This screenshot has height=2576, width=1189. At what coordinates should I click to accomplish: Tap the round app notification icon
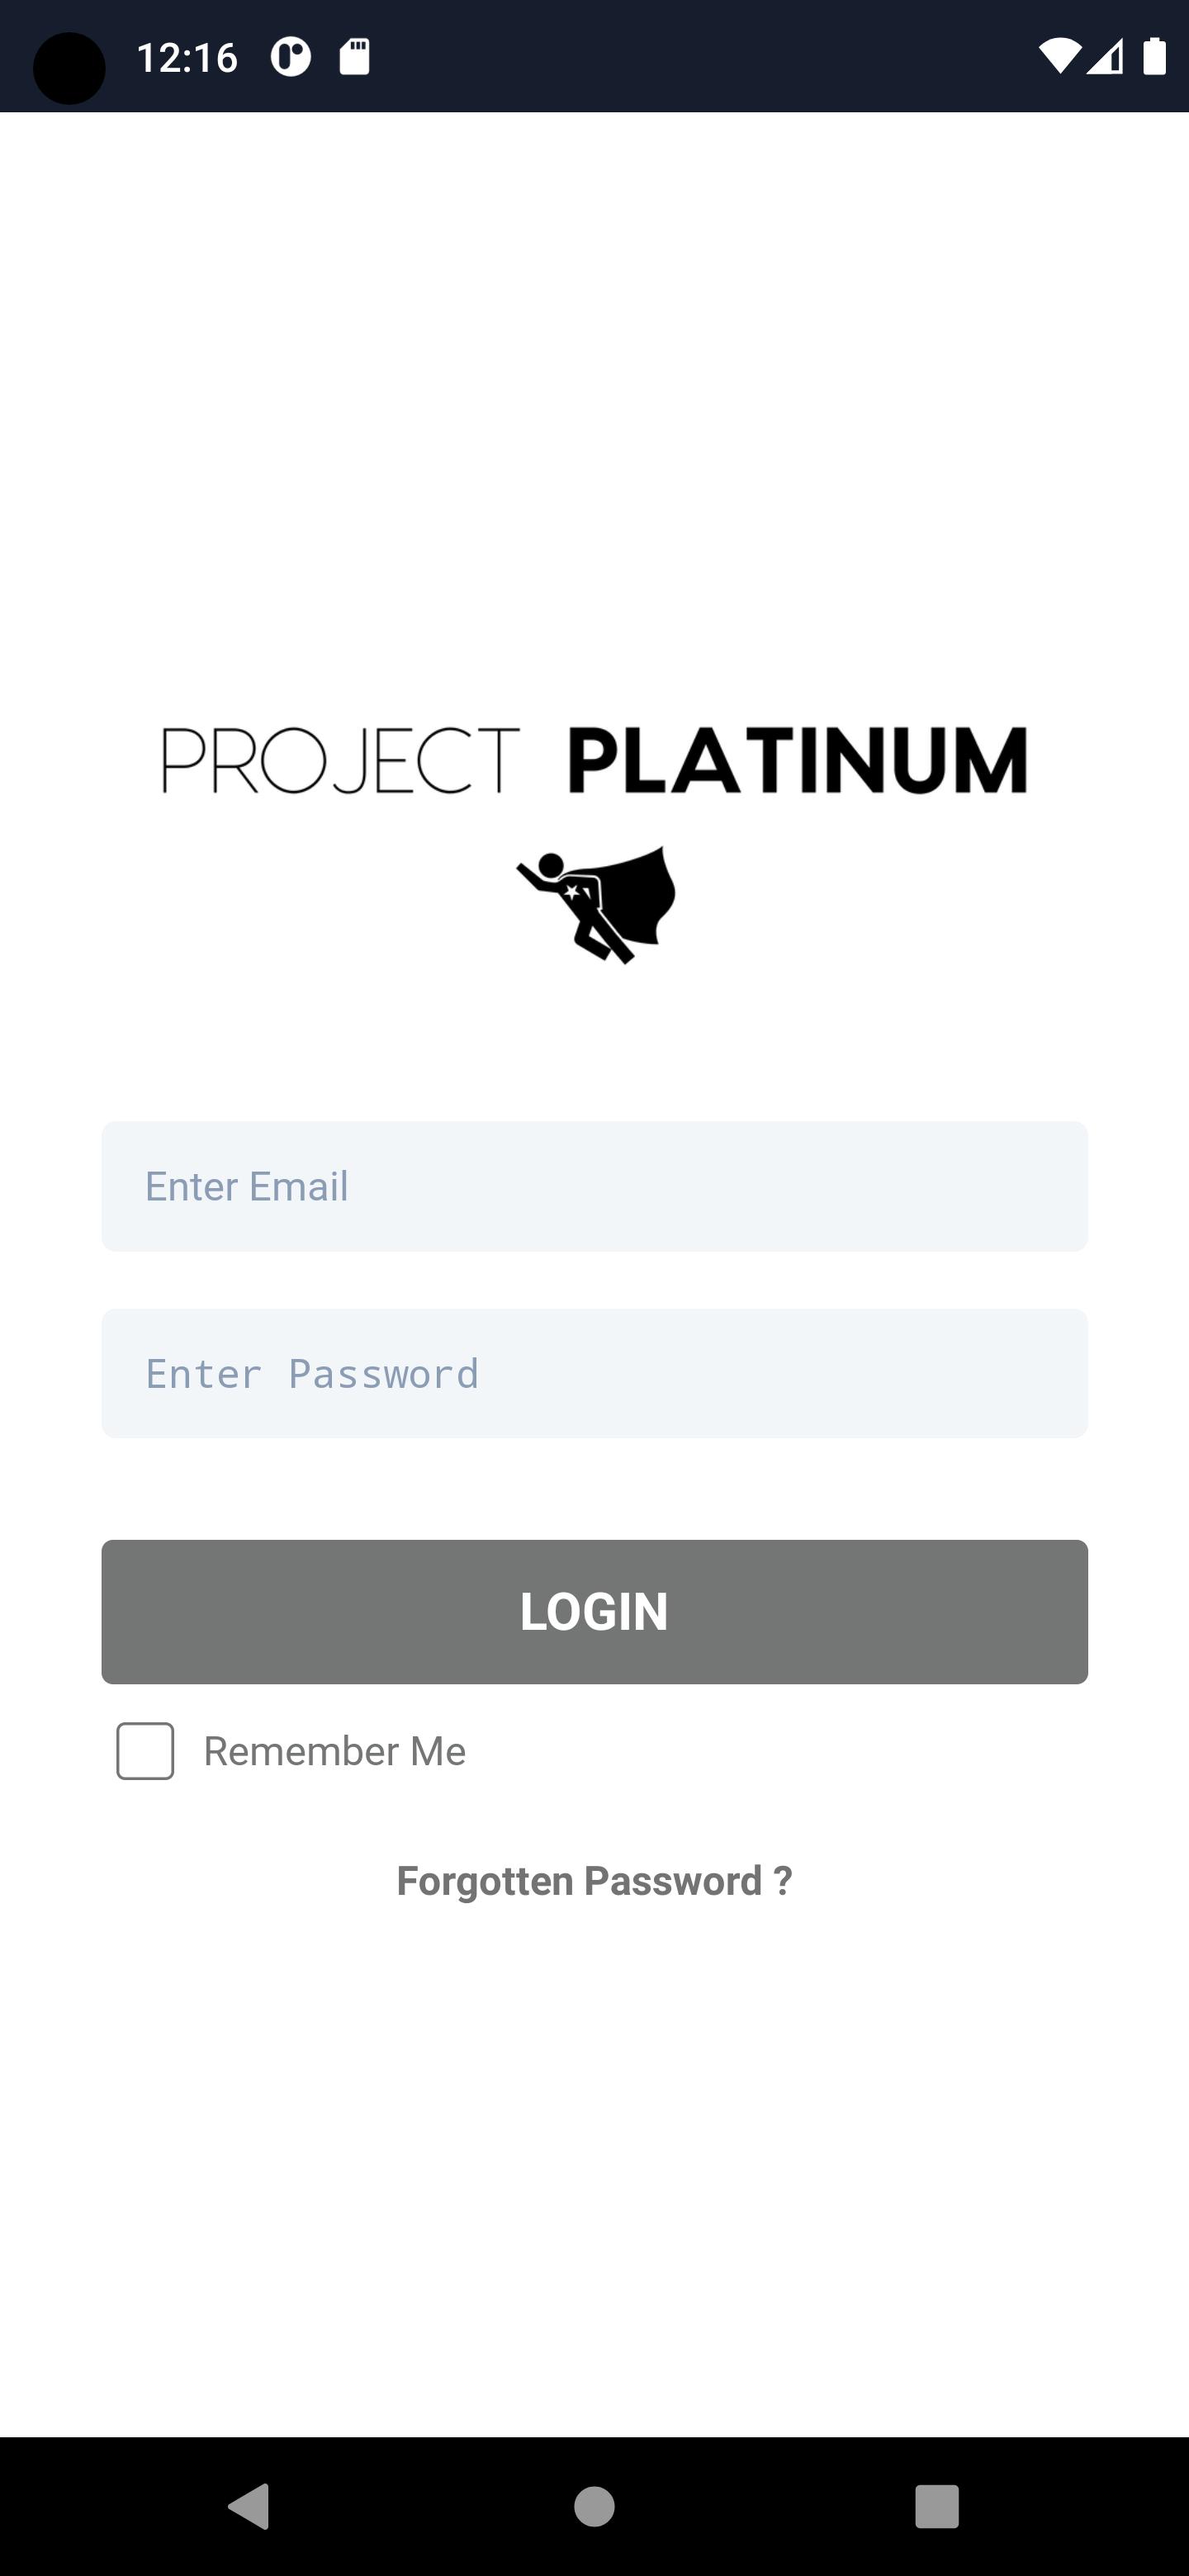[291, 57]
